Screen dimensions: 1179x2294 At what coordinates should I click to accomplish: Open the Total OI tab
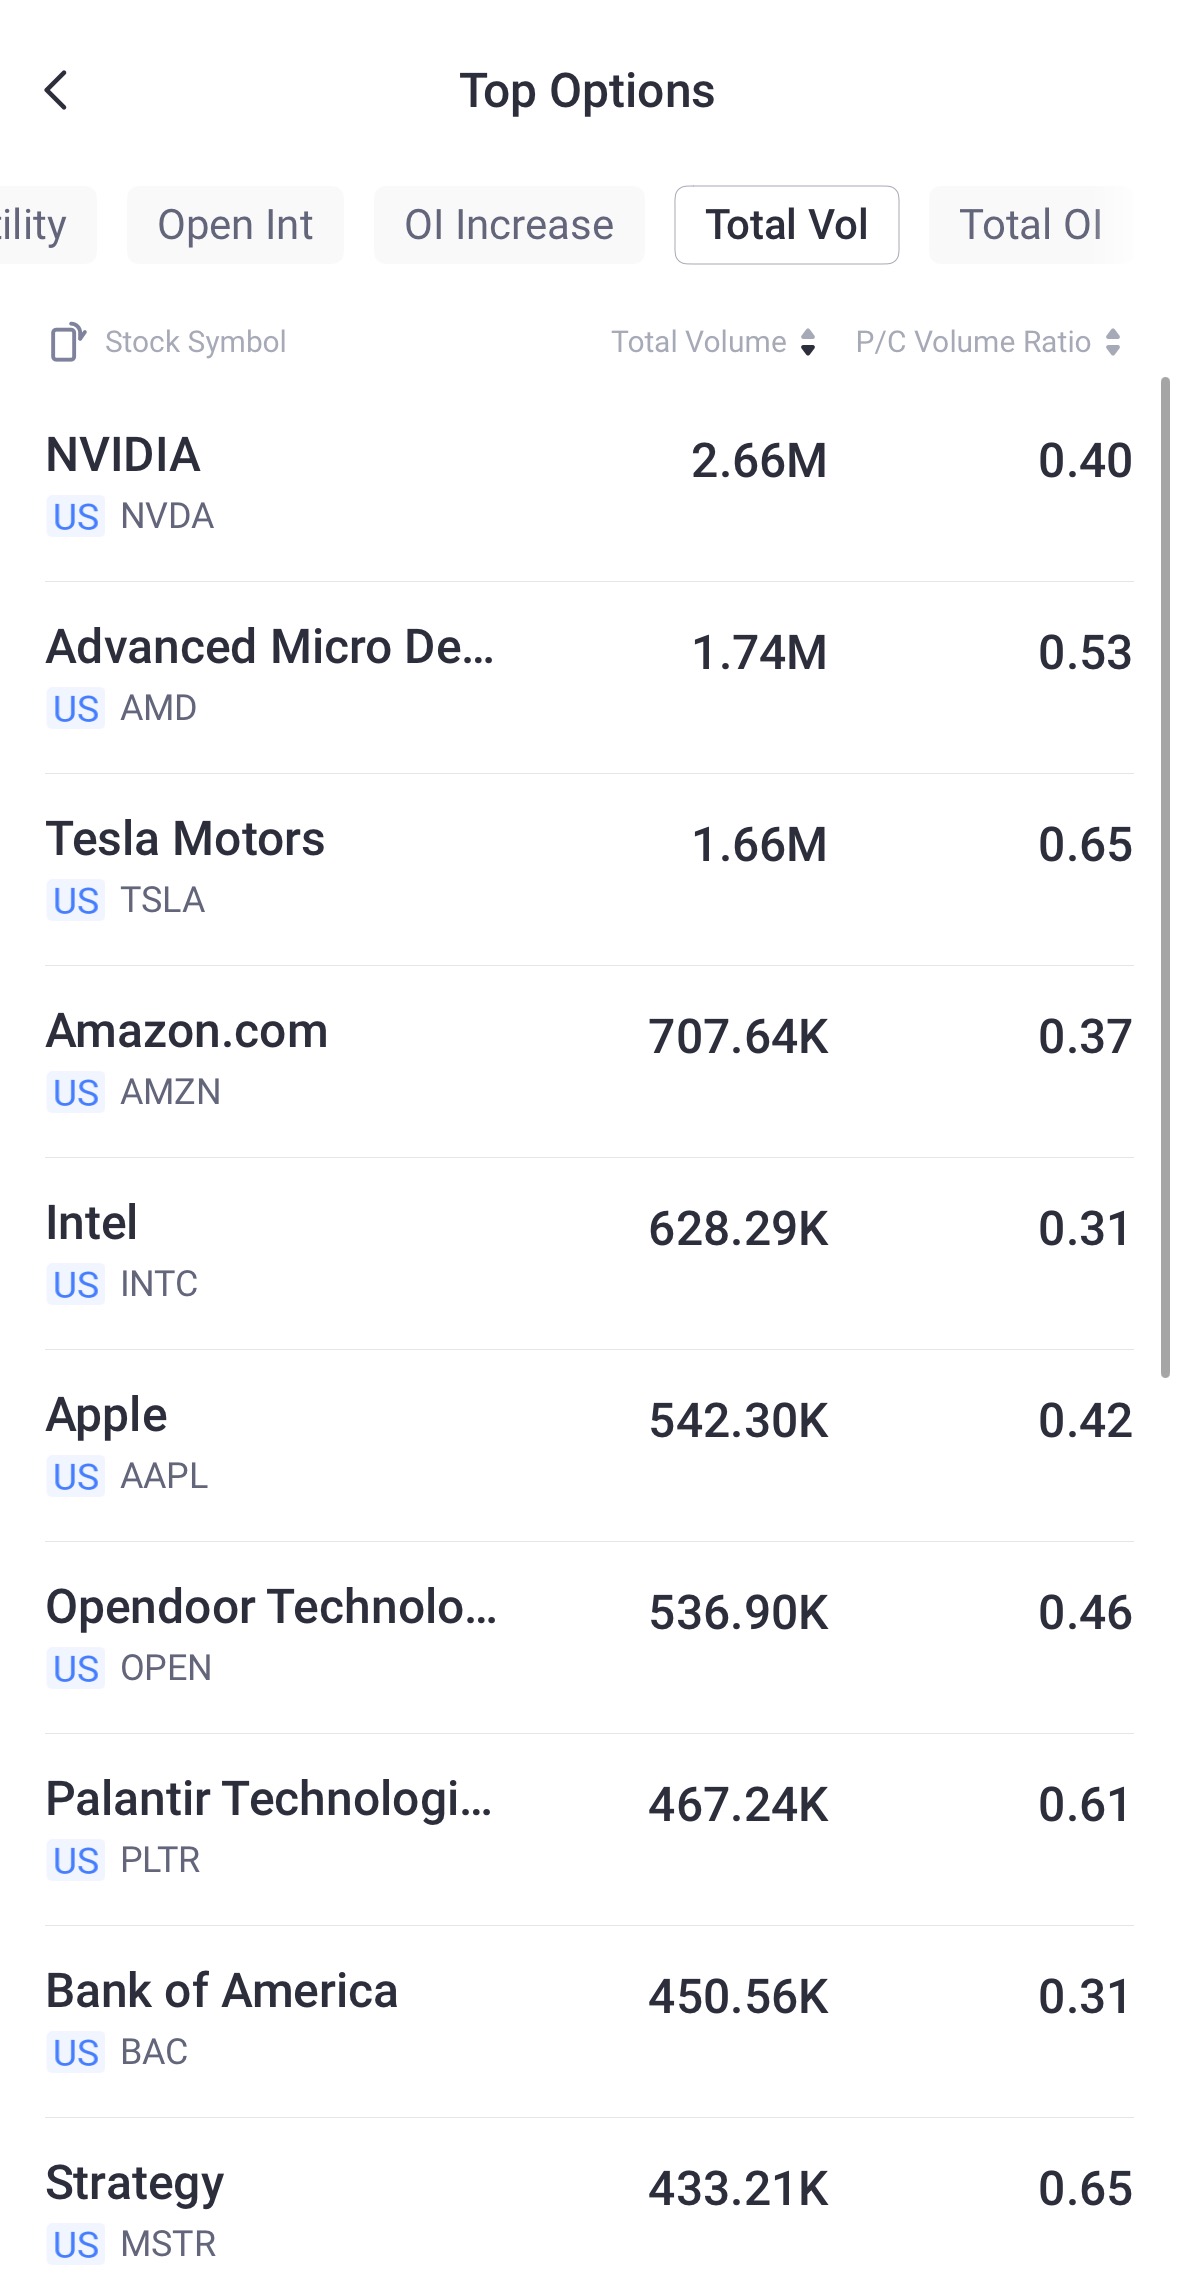tap(1030, 225)
